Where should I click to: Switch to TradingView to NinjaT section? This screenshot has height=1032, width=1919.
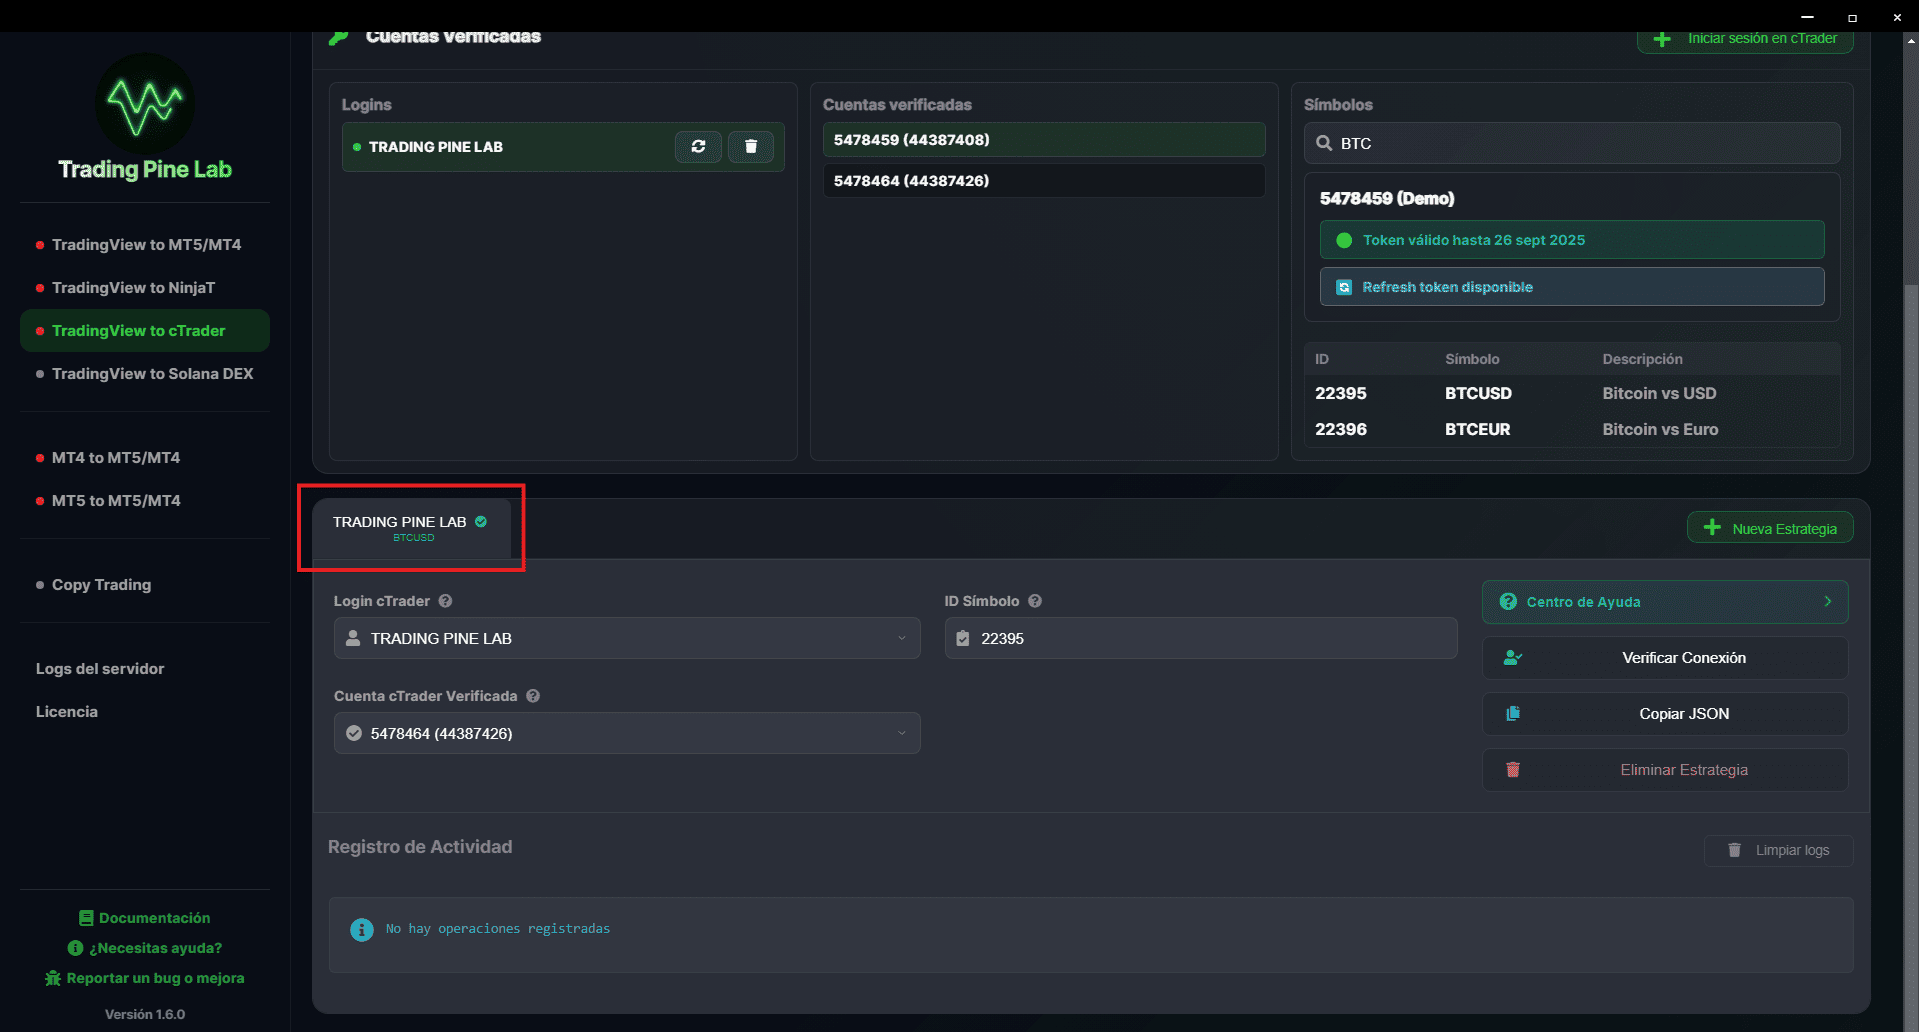click(x=134, y=287)
